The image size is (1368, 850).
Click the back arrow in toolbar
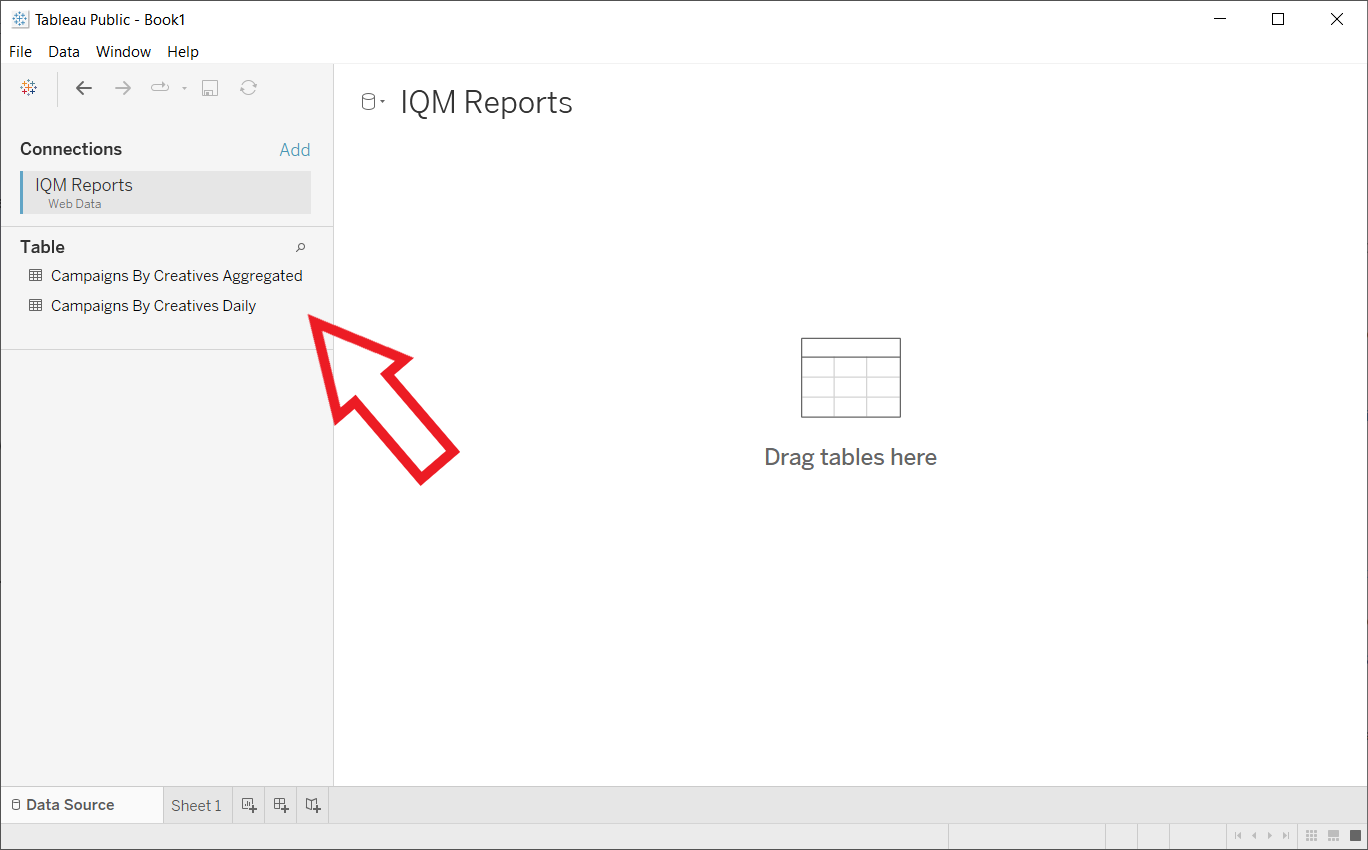tap(84, 88)
